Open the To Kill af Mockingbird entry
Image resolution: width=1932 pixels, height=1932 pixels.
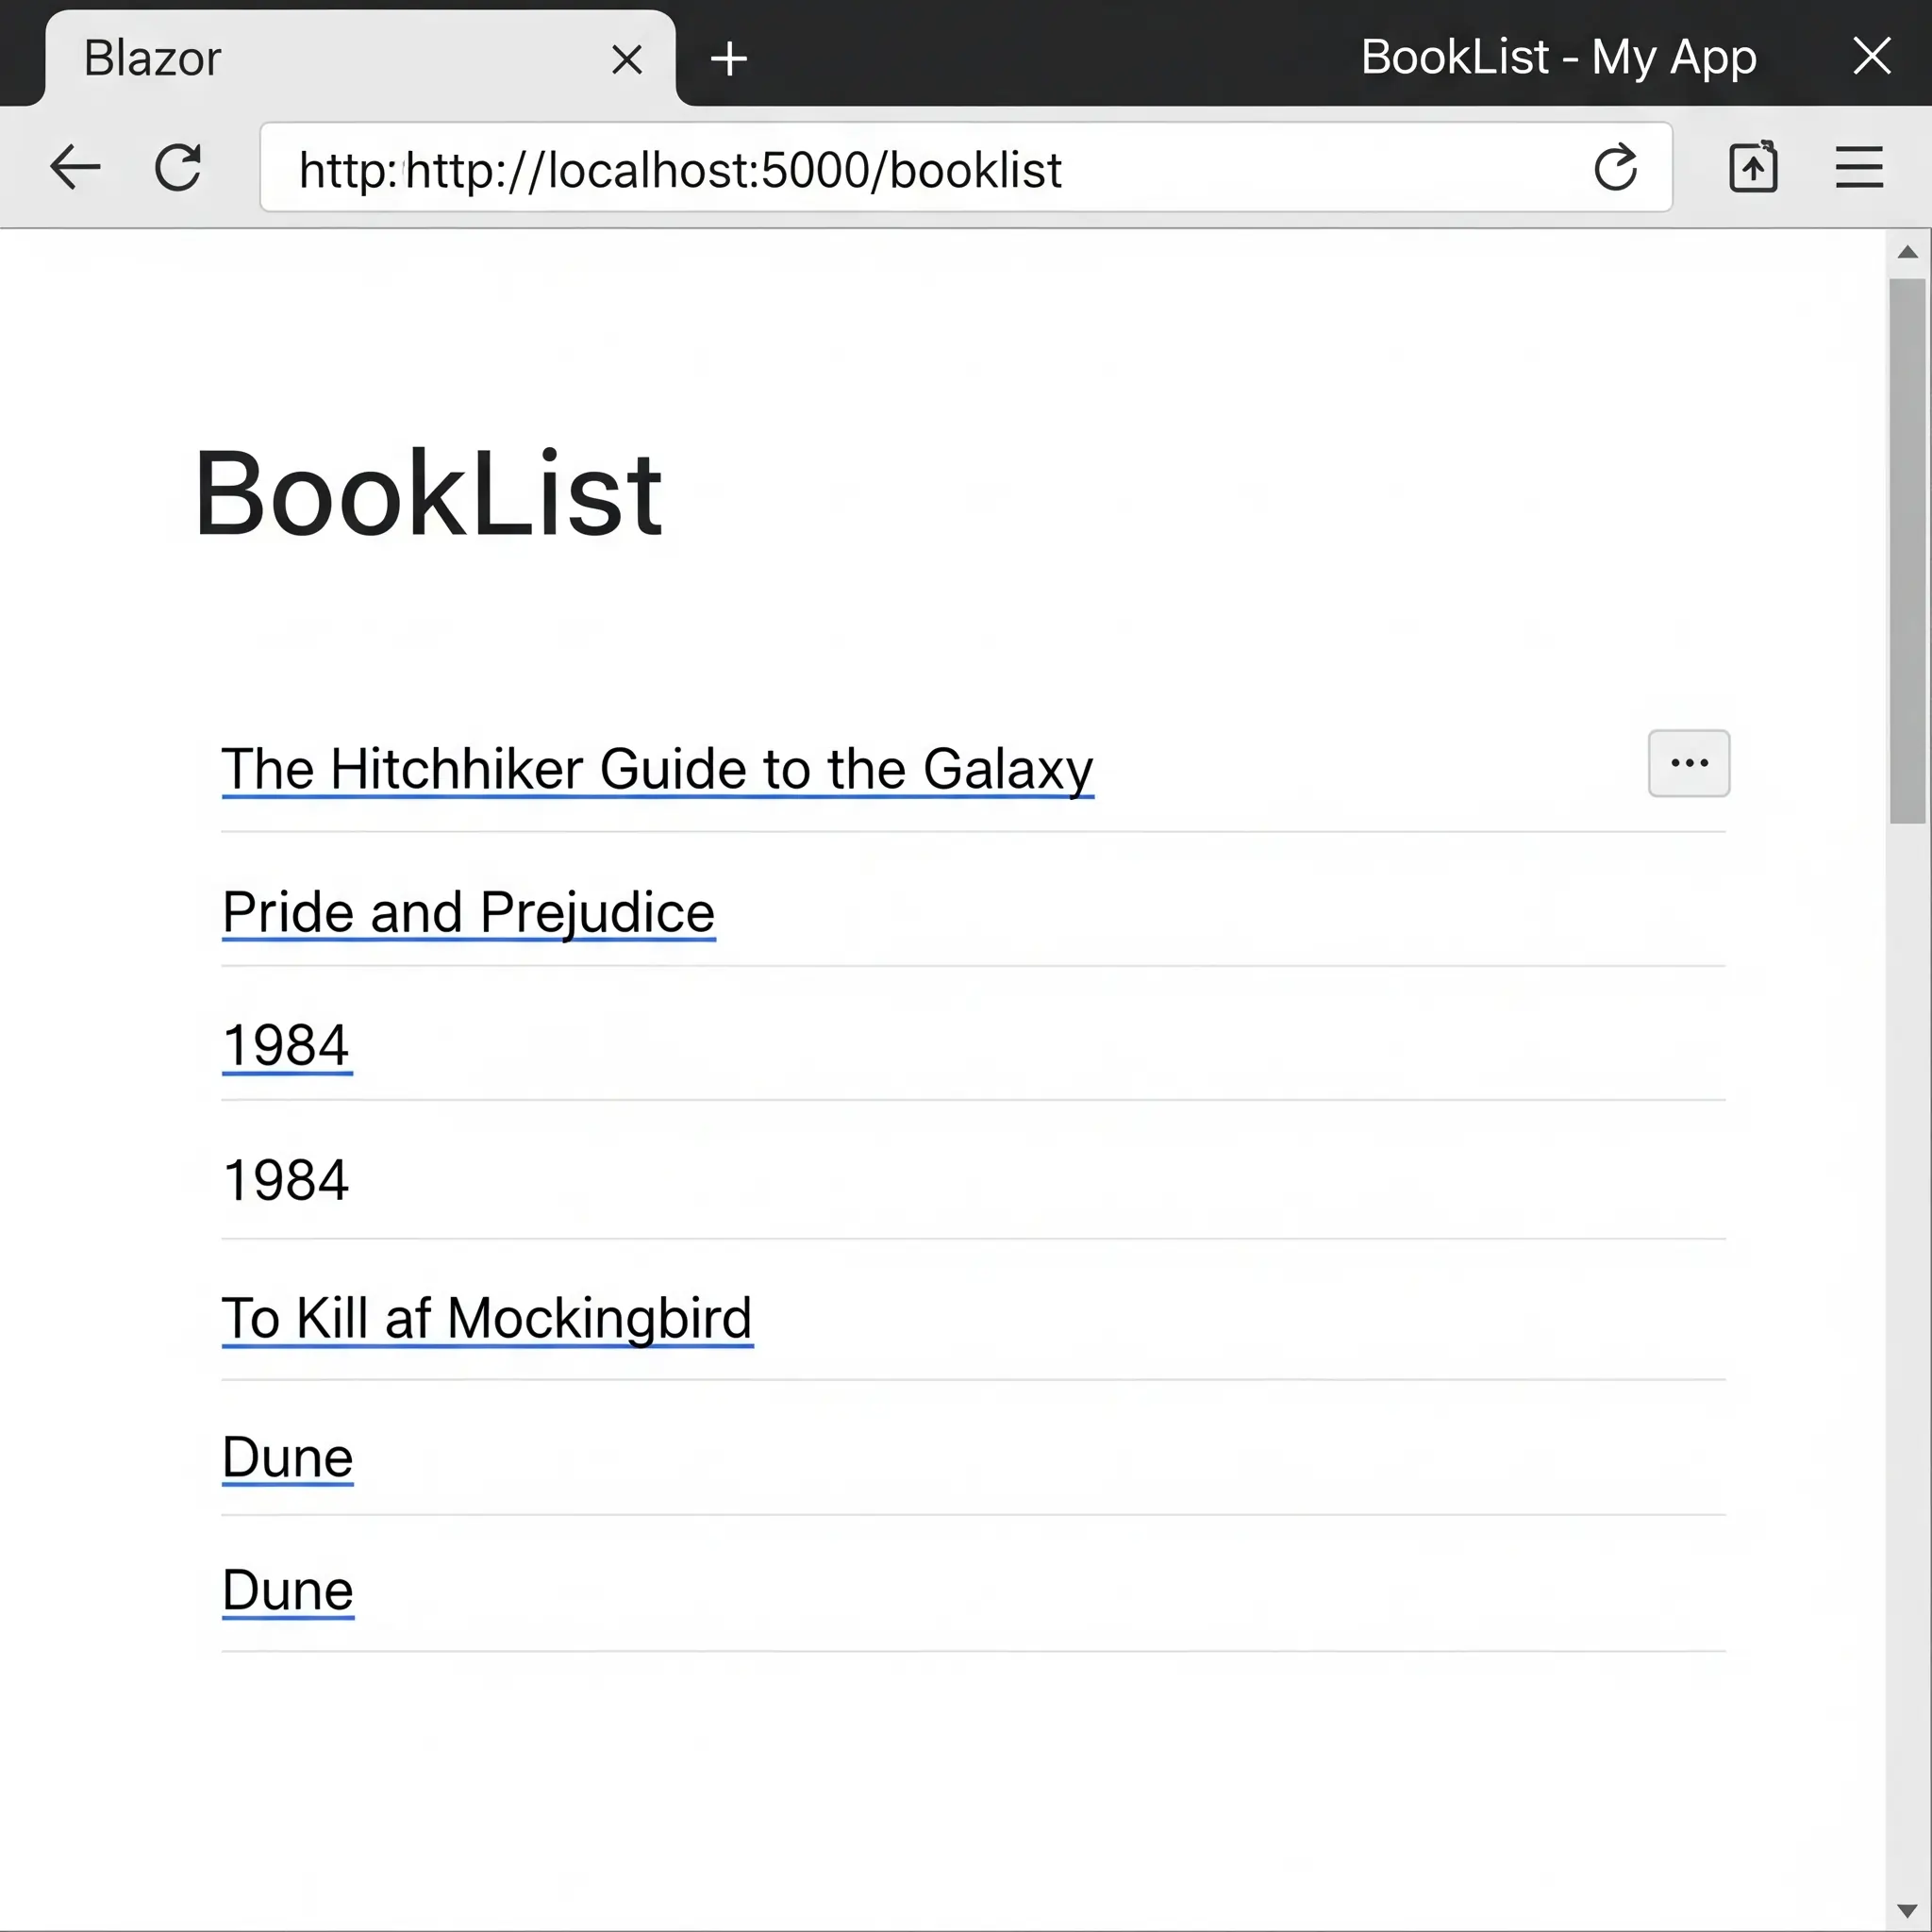coord(487,1318)
